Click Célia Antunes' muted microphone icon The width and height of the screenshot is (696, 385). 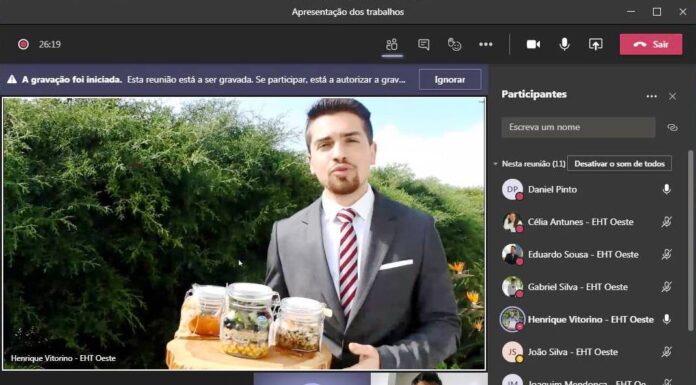[x=666, y=222]
